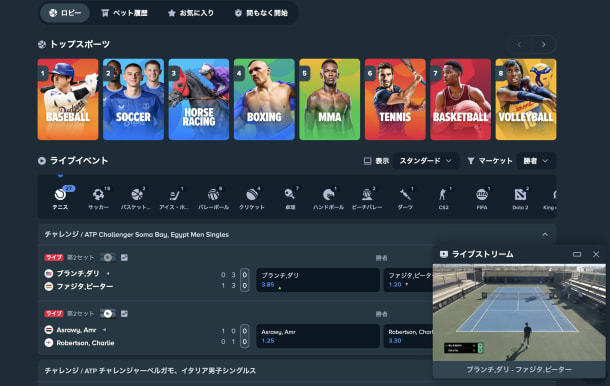Select the ダーツ live events icon

pyautogui.click(x=405, y=198)
